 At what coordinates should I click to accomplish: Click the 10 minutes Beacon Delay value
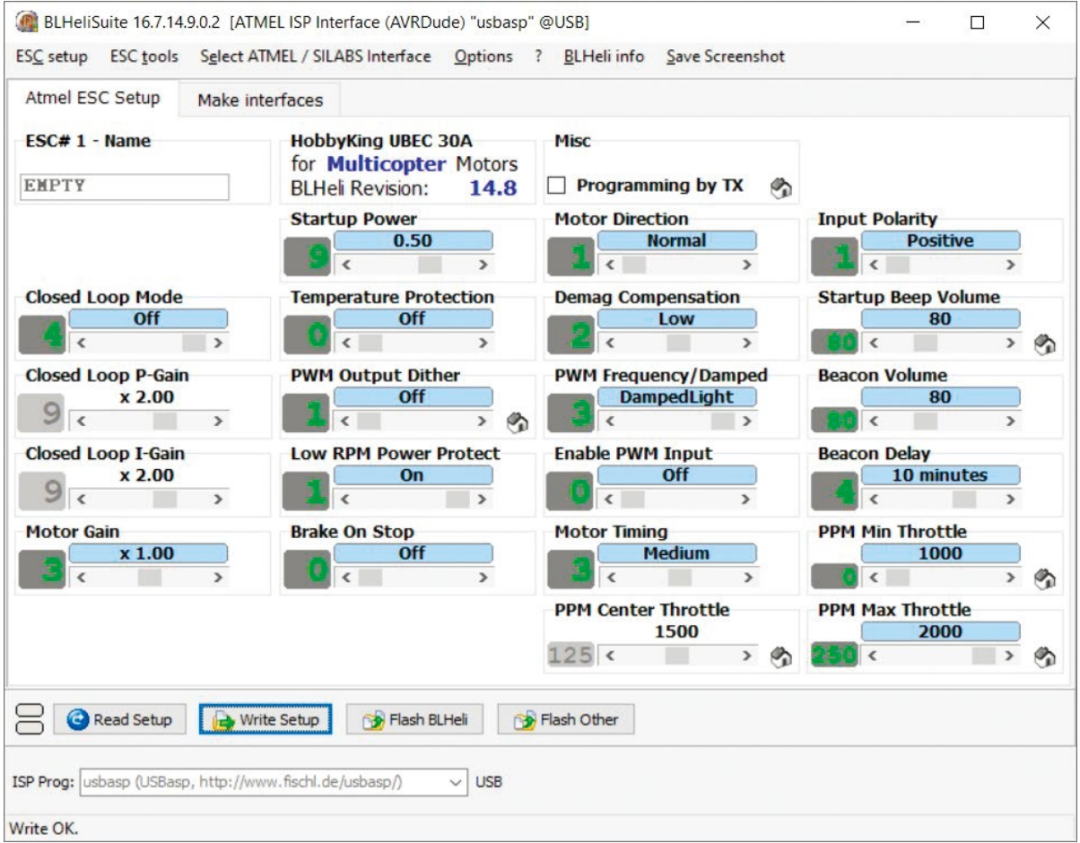pos(940,475)
